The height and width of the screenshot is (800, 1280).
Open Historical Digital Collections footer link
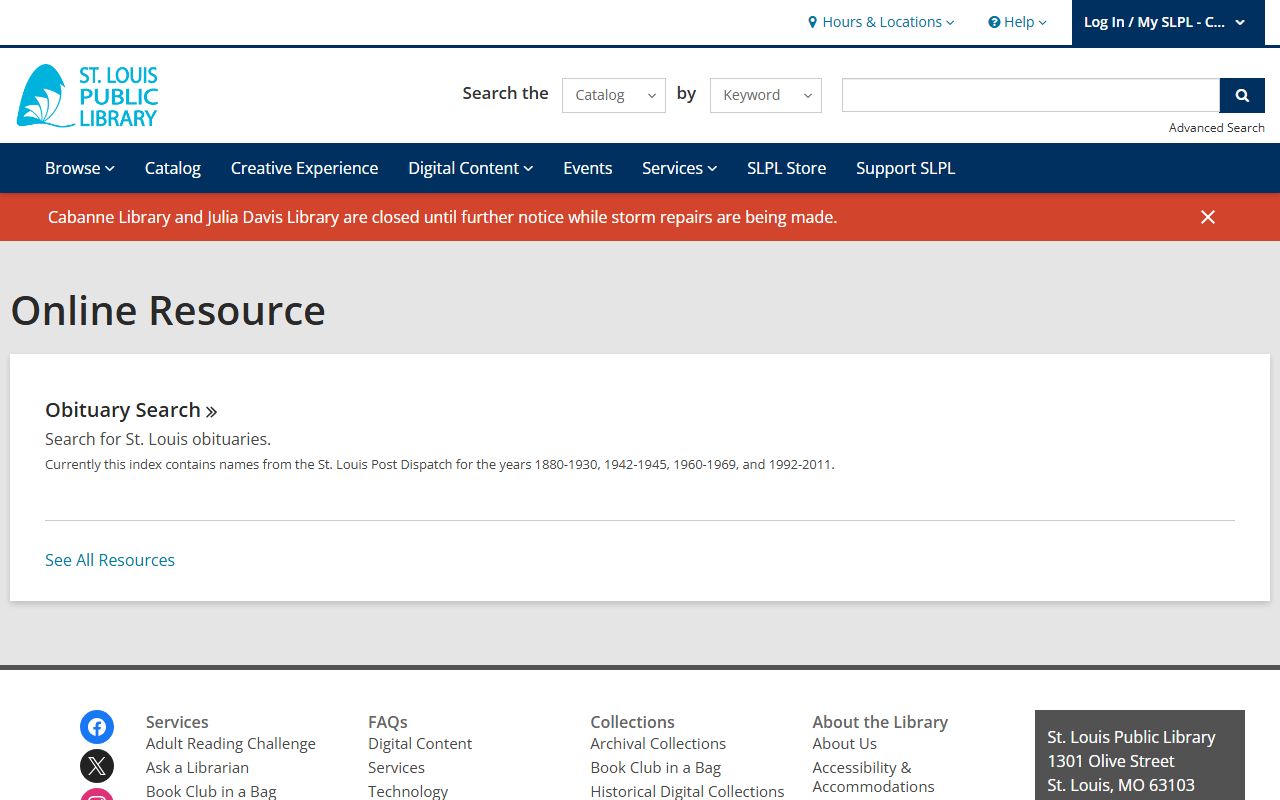click(687, 791)
